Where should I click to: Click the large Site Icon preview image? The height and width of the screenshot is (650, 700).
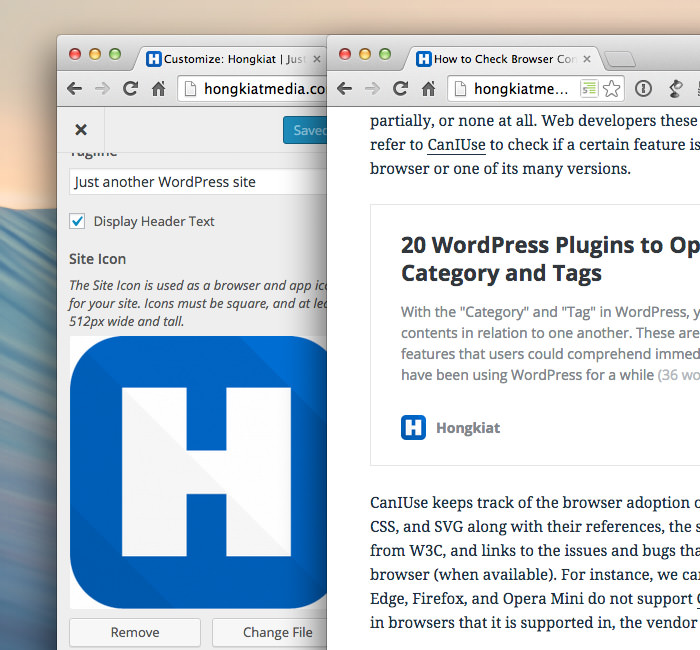coord(198,472)
